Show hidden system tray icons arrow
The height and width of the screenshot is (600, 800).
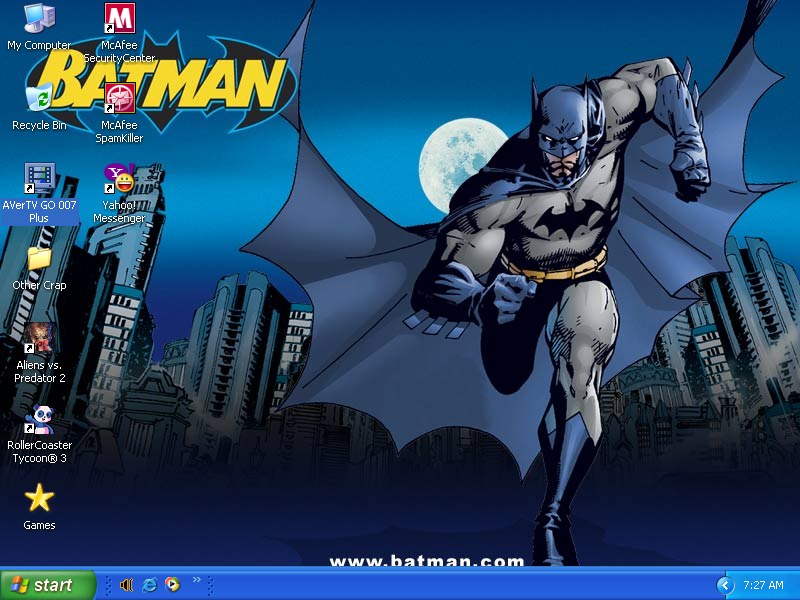click(725, 585)
